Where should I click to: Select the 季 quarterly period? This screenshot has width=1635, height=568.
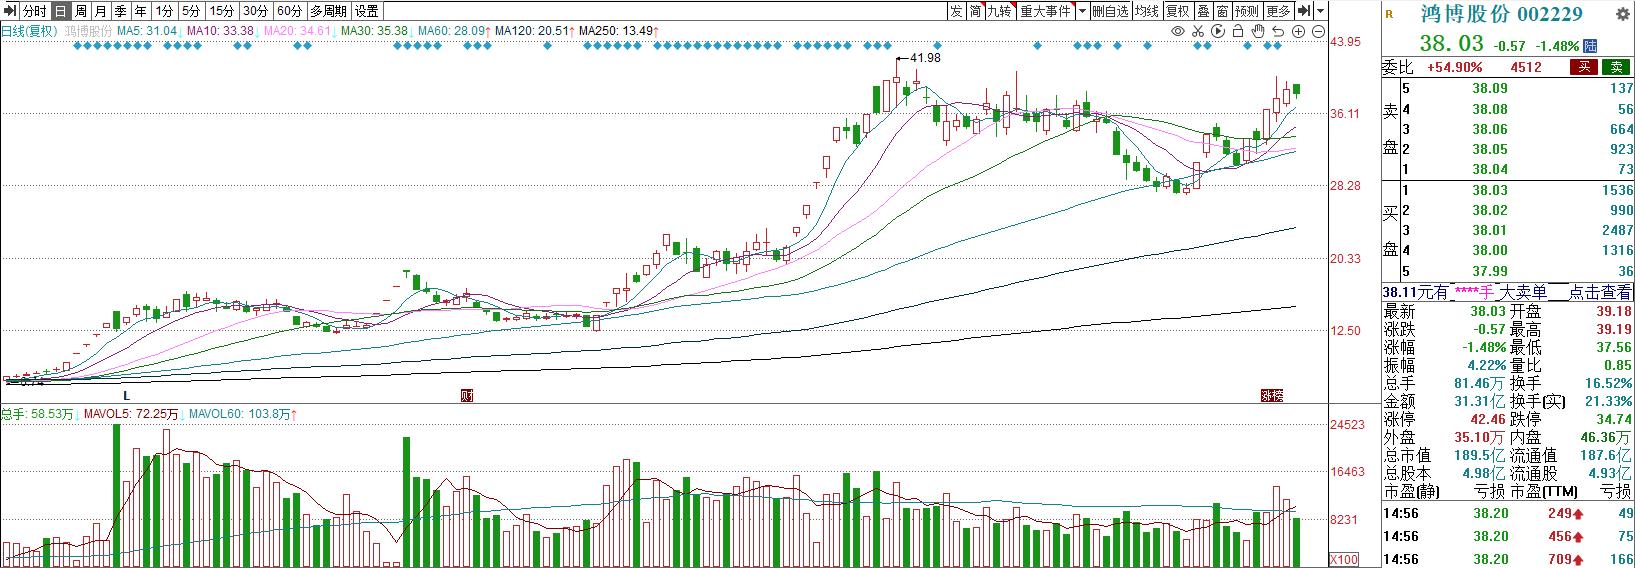[120, 11]
